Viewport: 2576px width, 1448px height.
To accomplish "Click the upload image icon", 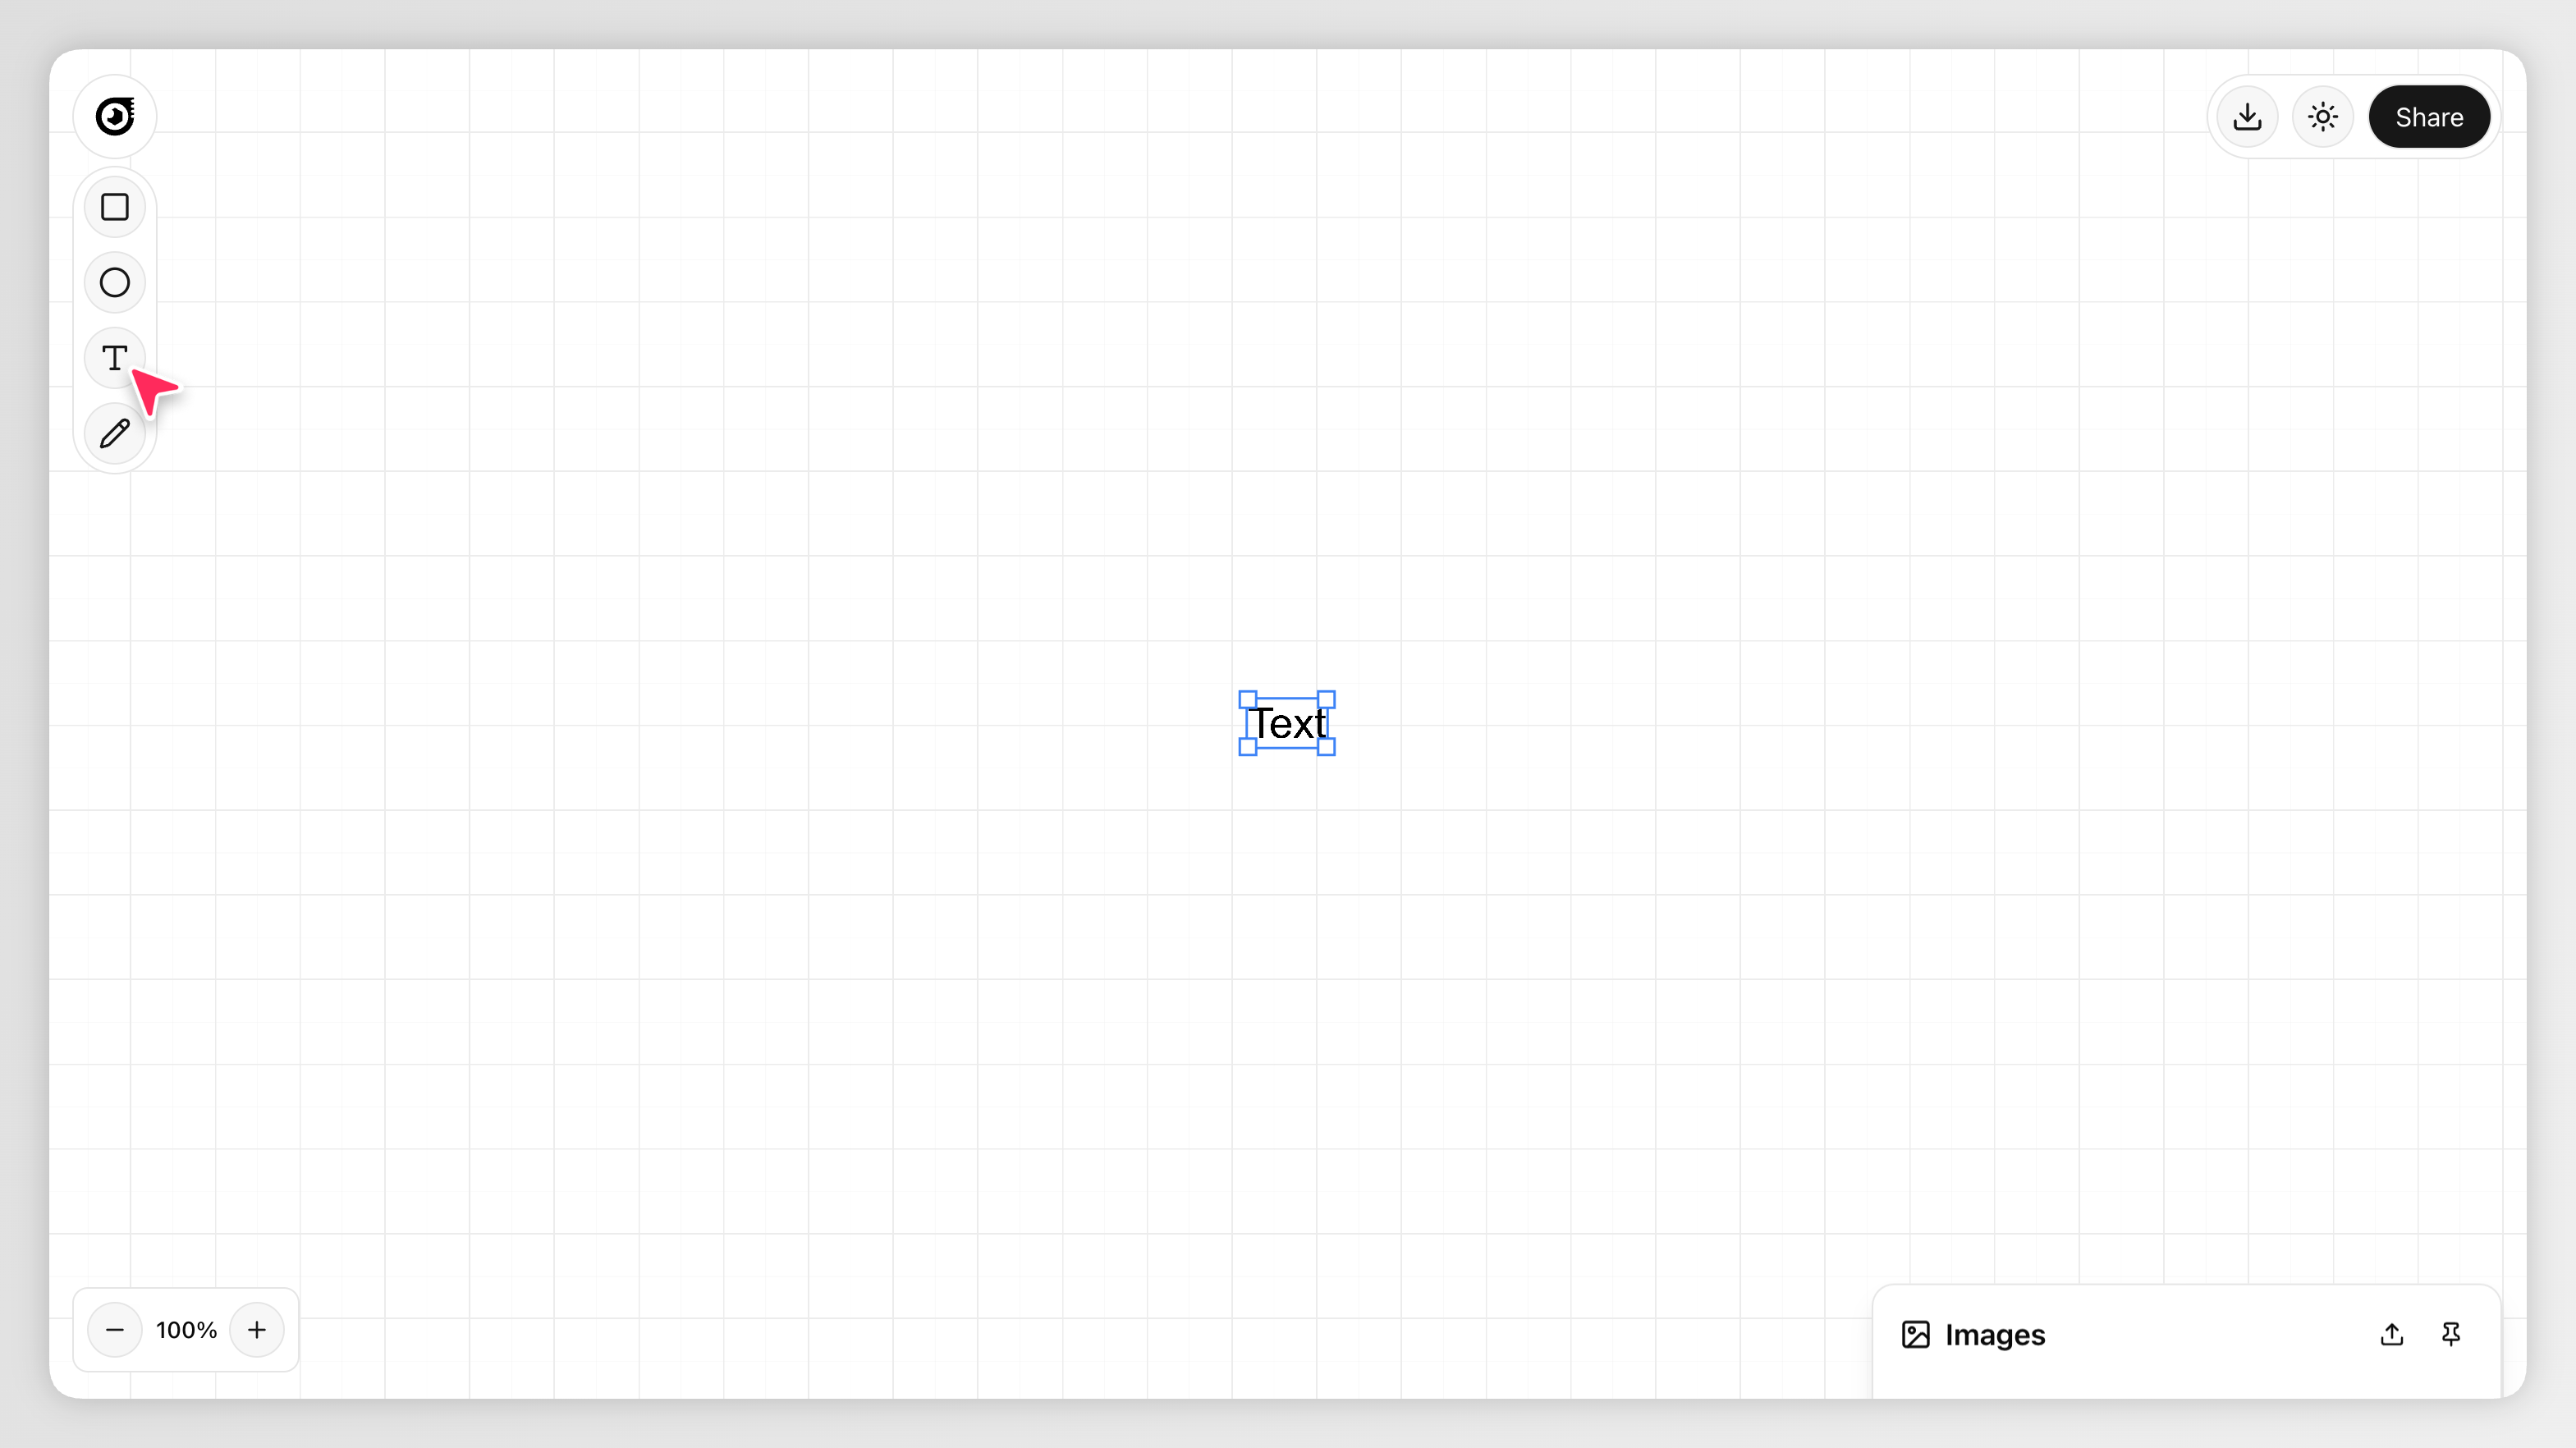I will 2391,1334.
